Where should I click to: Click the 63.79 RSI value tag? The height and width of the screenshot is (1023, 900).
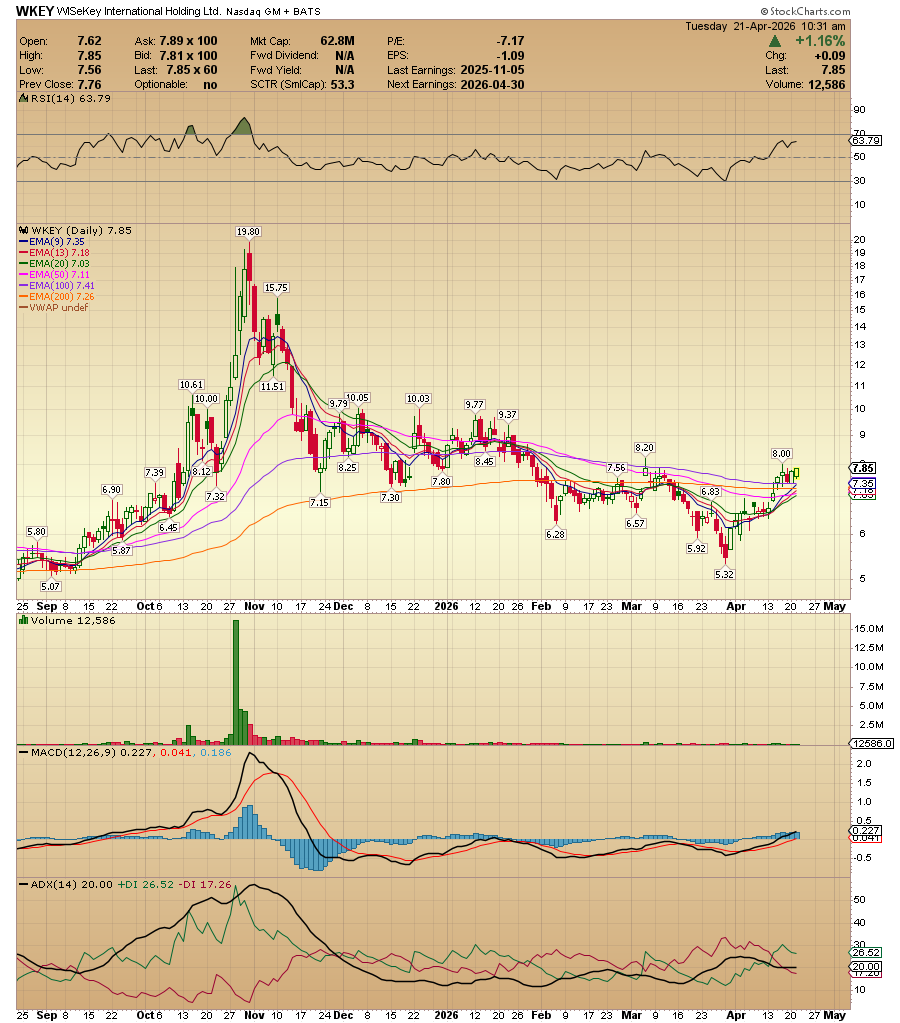[866, 140]
